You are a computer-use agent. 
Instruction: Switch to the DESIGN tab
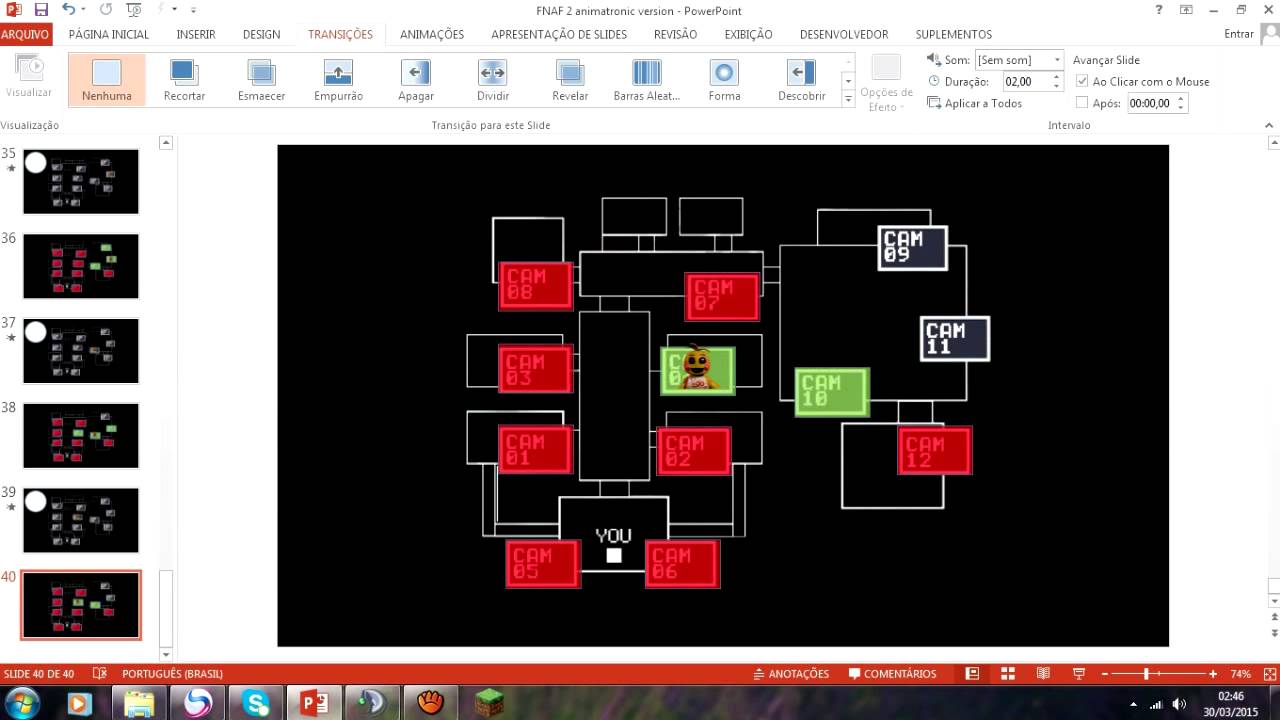[x=261, y=34]
